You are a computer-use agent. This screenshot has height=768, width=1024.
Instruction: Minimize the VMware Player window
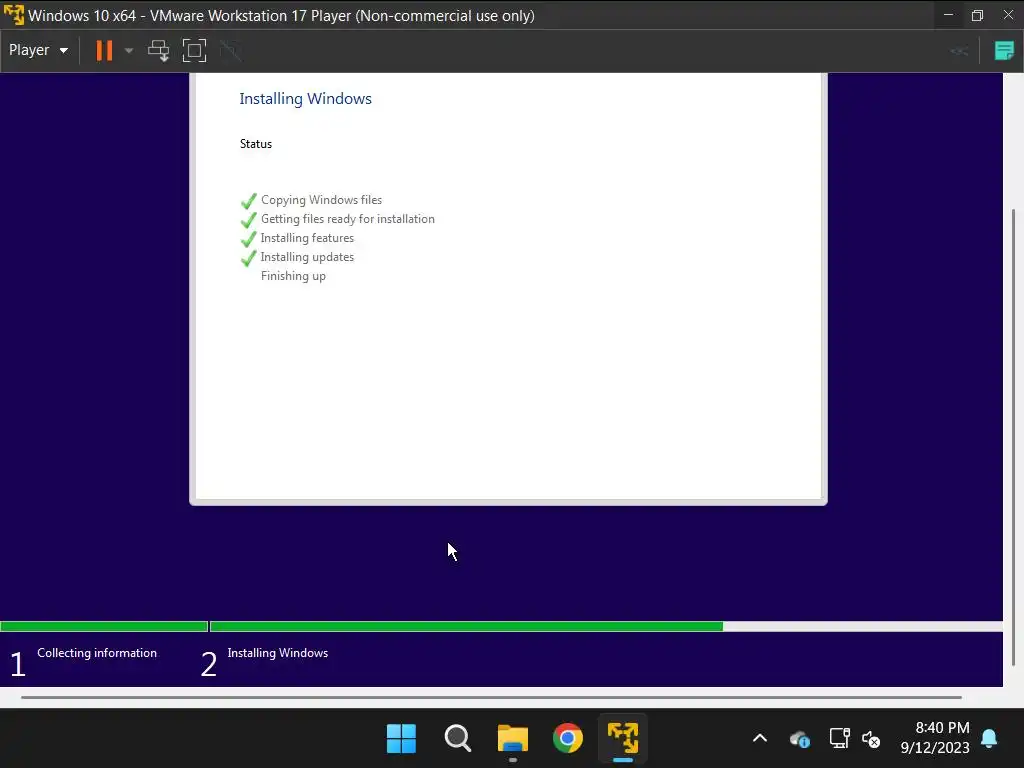[948, 15]
